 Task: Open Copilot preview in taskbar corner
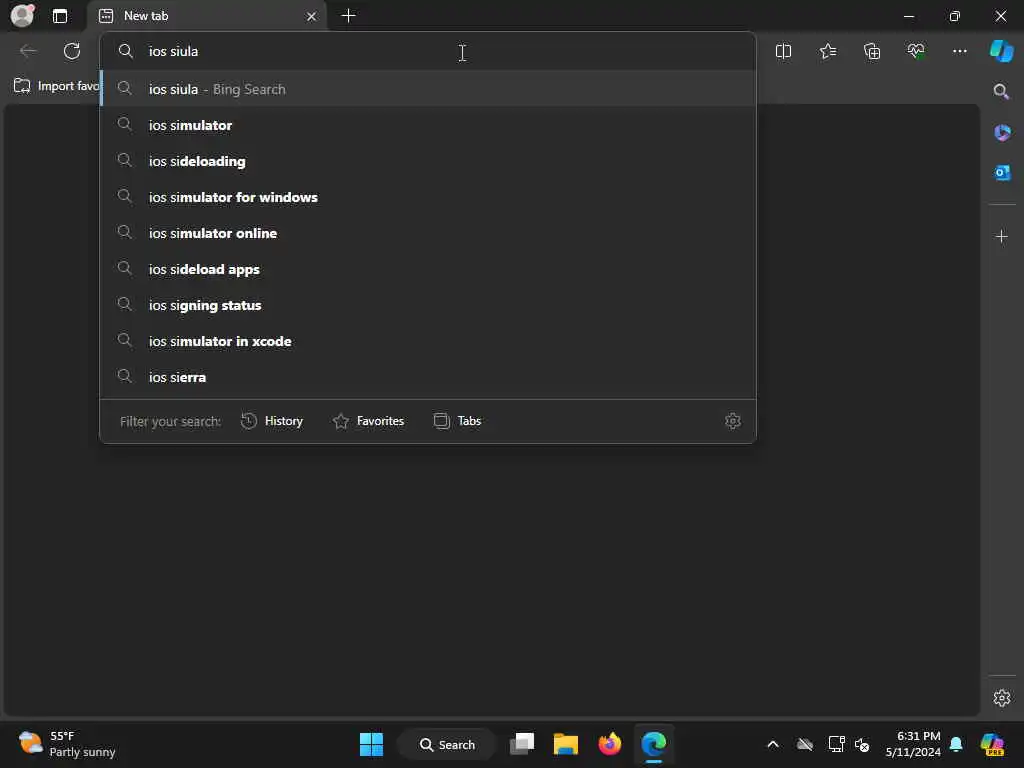[992, 744]
